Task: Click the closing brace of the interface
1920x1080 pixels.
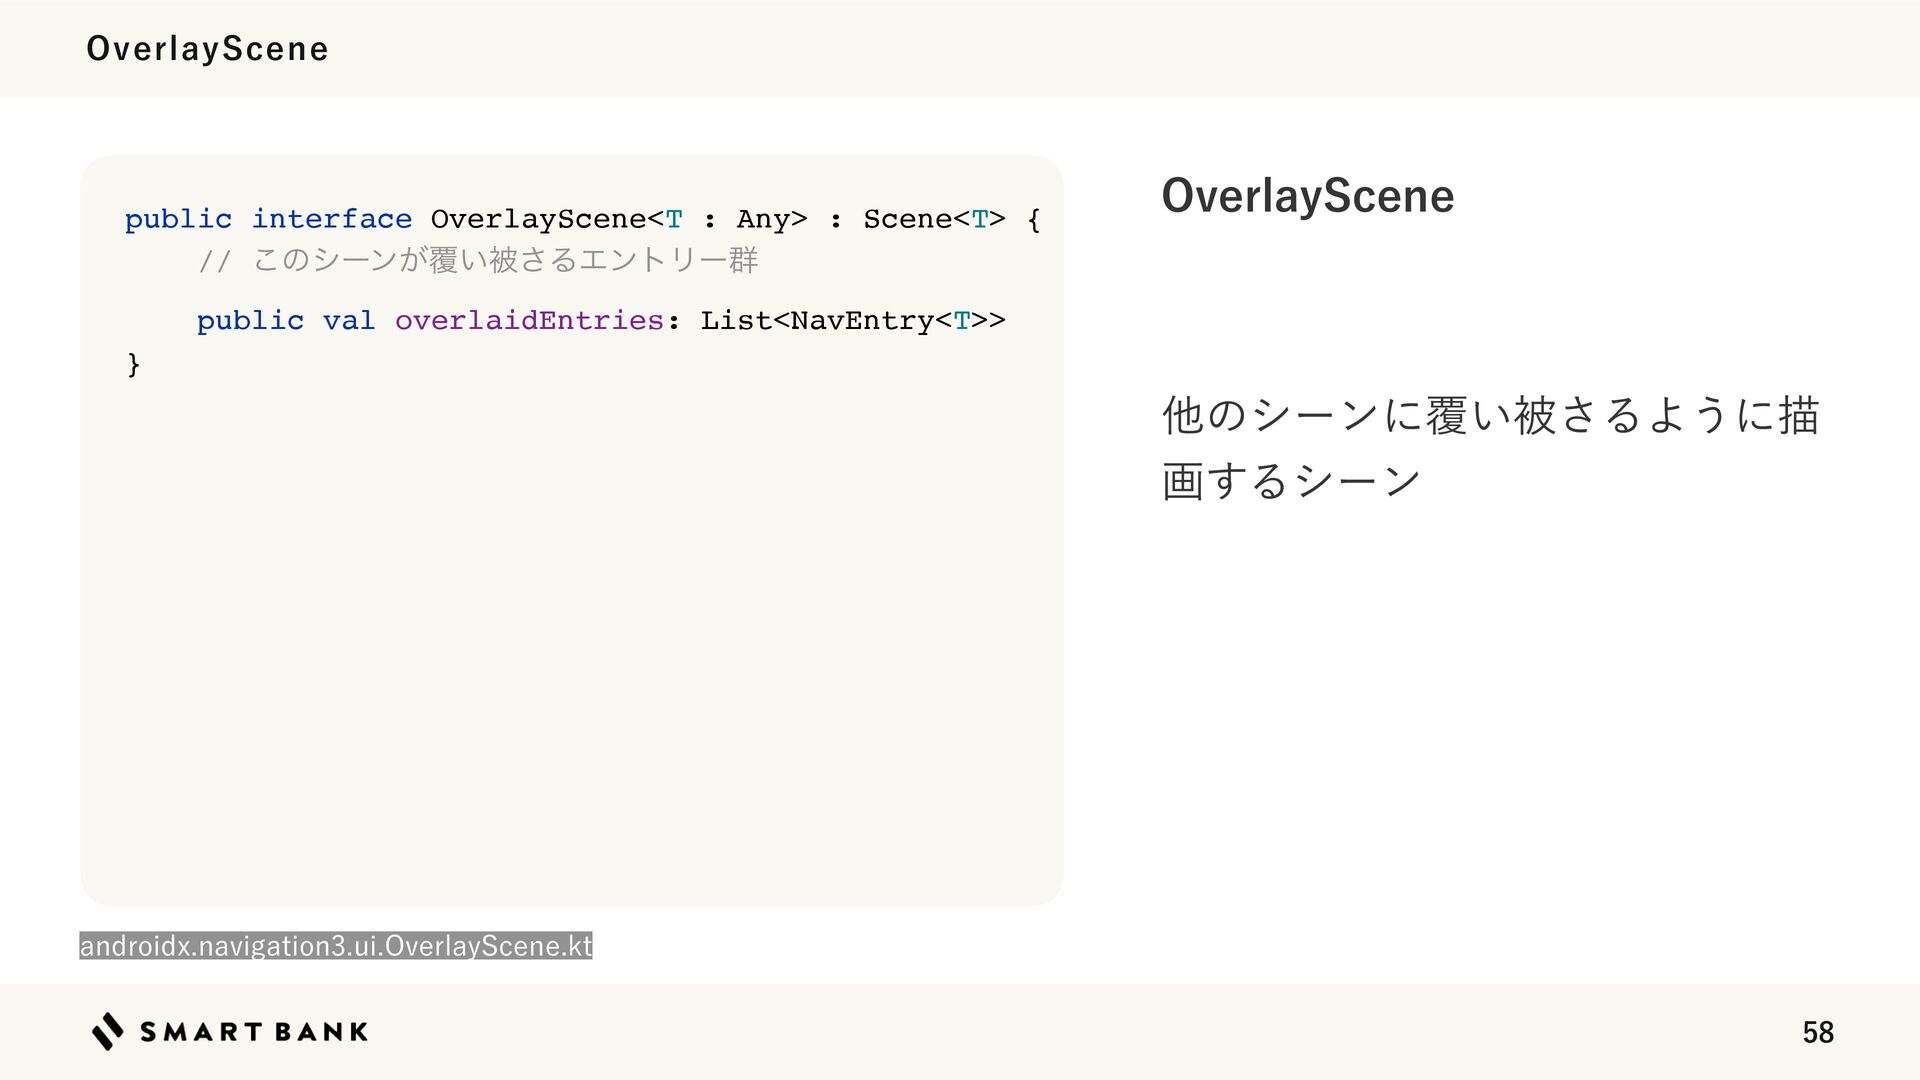Action: click(133, 364)
